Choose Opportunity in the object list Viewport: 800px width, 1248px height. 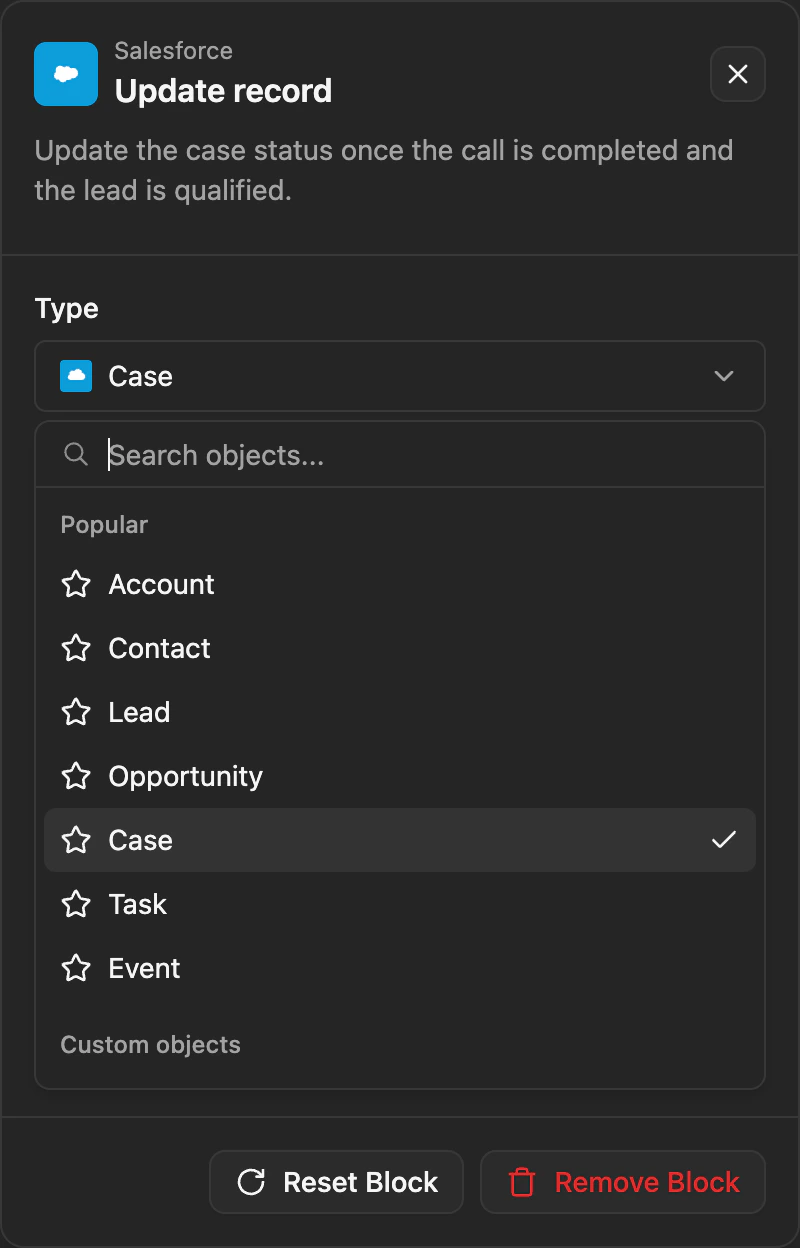400,776
